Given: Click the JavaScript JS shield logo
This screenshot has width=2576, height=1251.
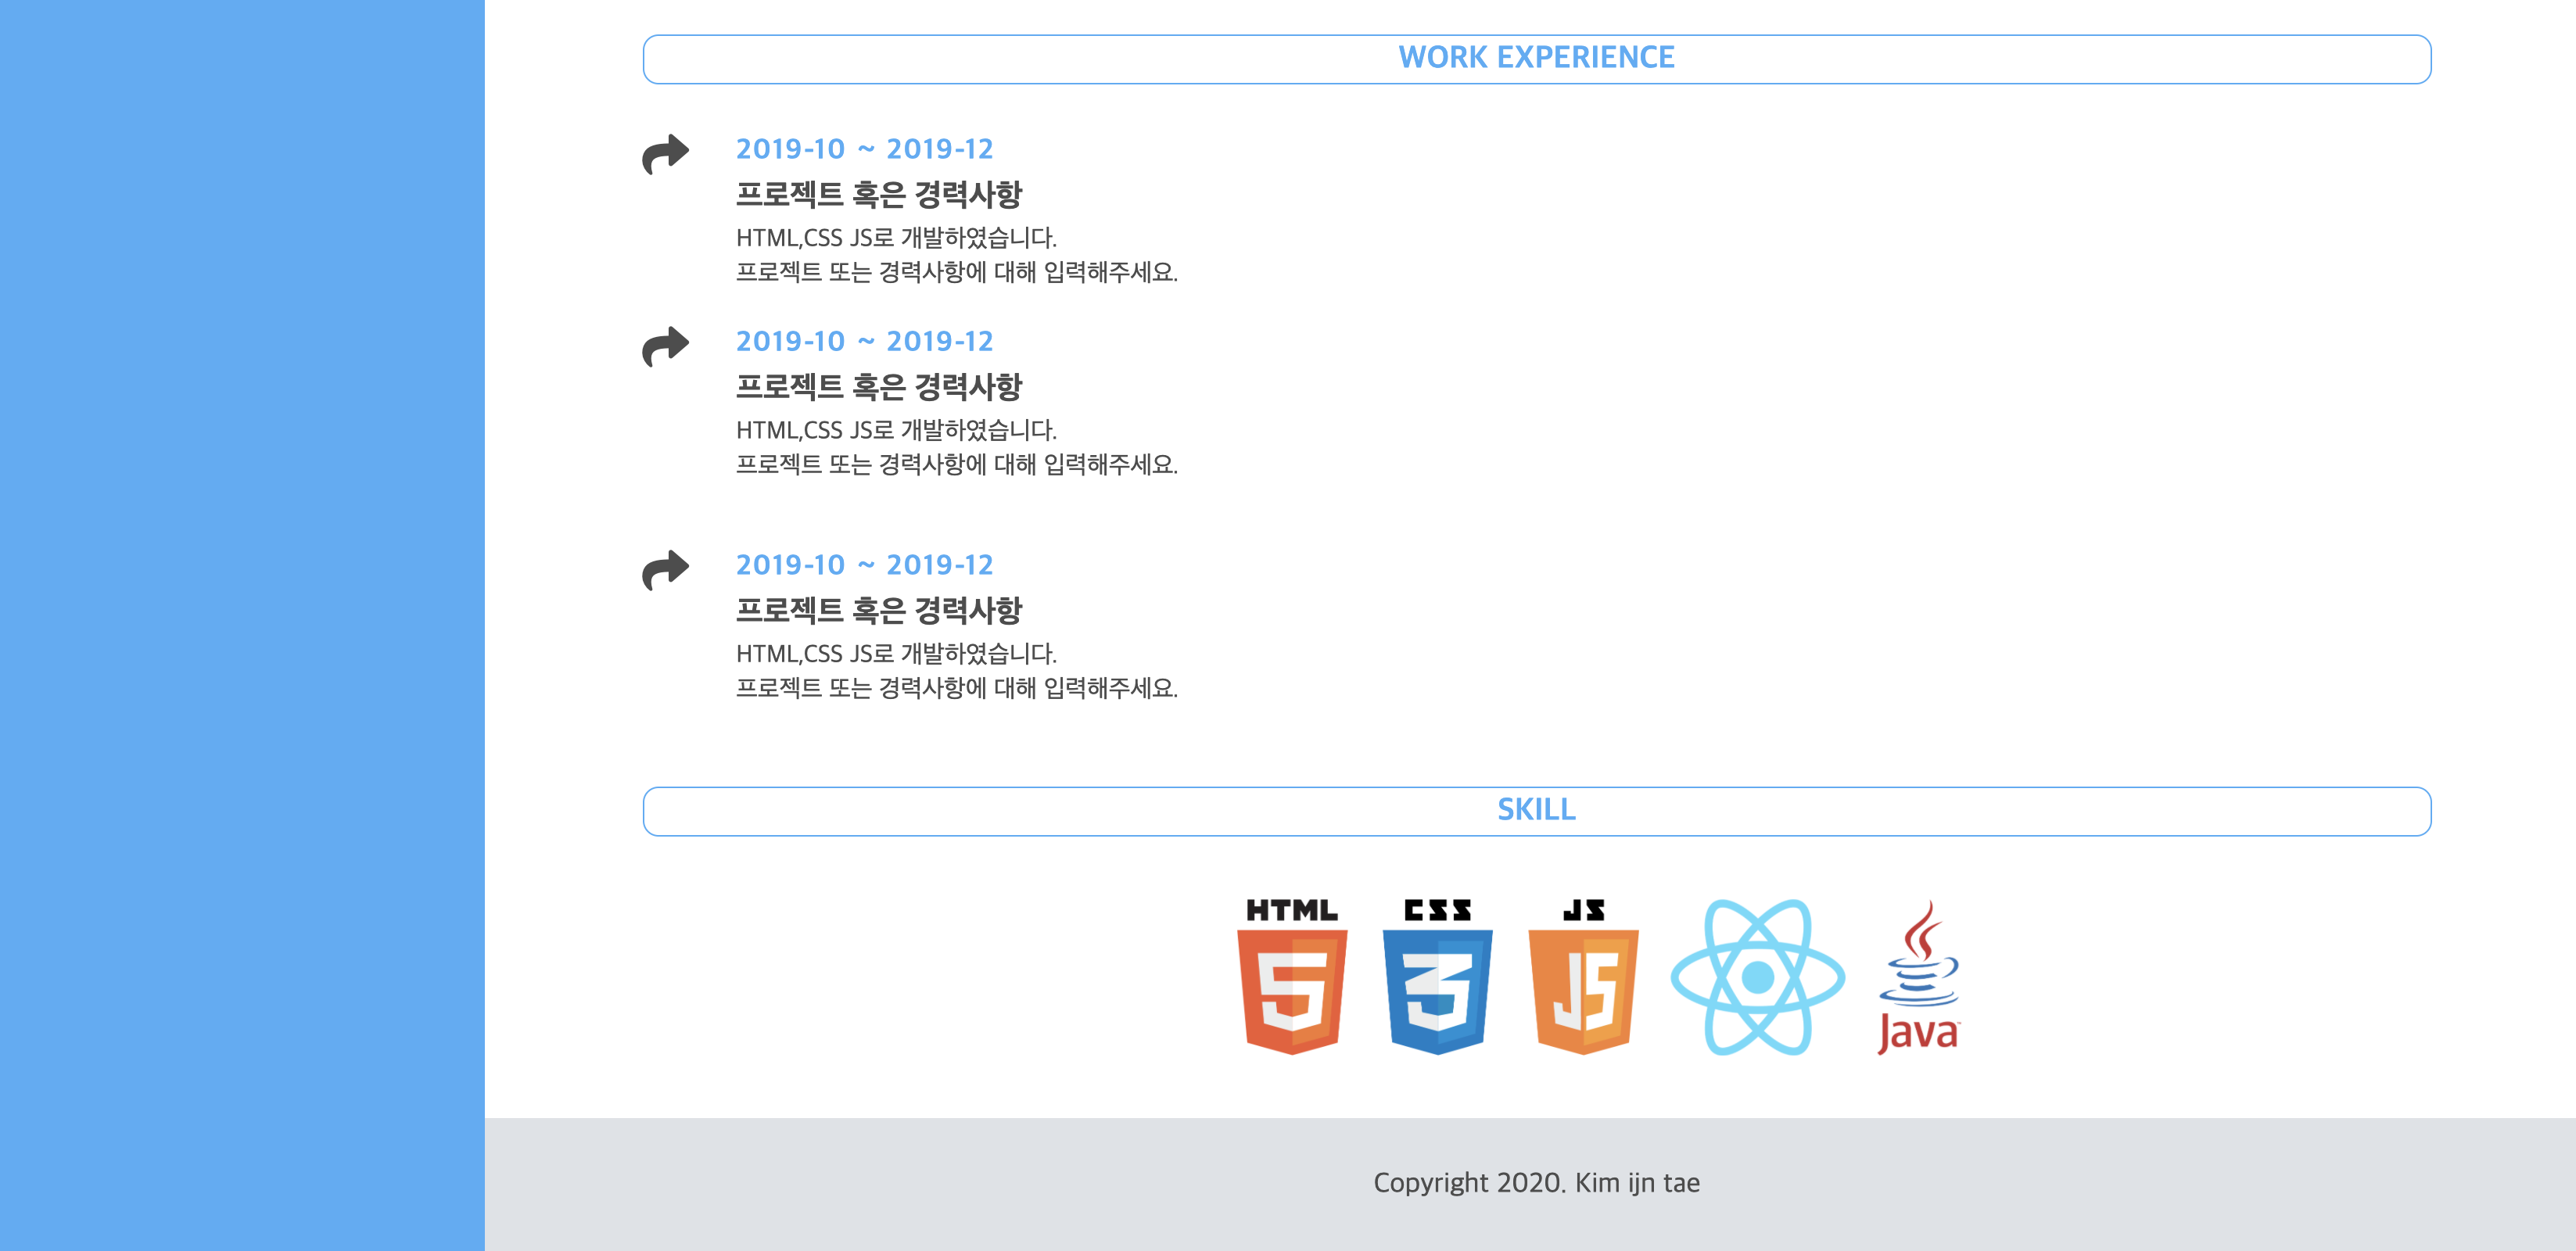Looking at the screenshot, I should pos(1583,977).
